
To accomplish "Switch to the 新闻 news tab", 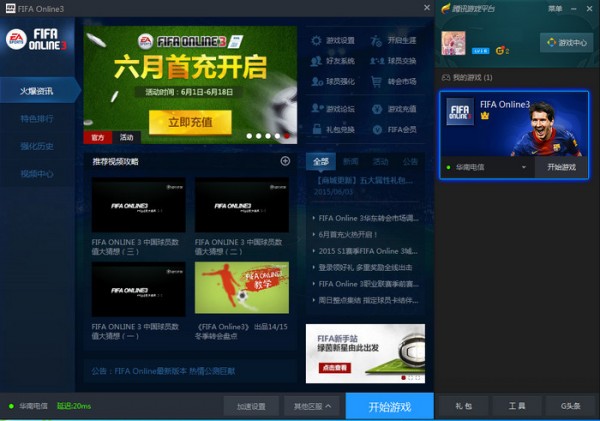I will click(x=351, y=162).
